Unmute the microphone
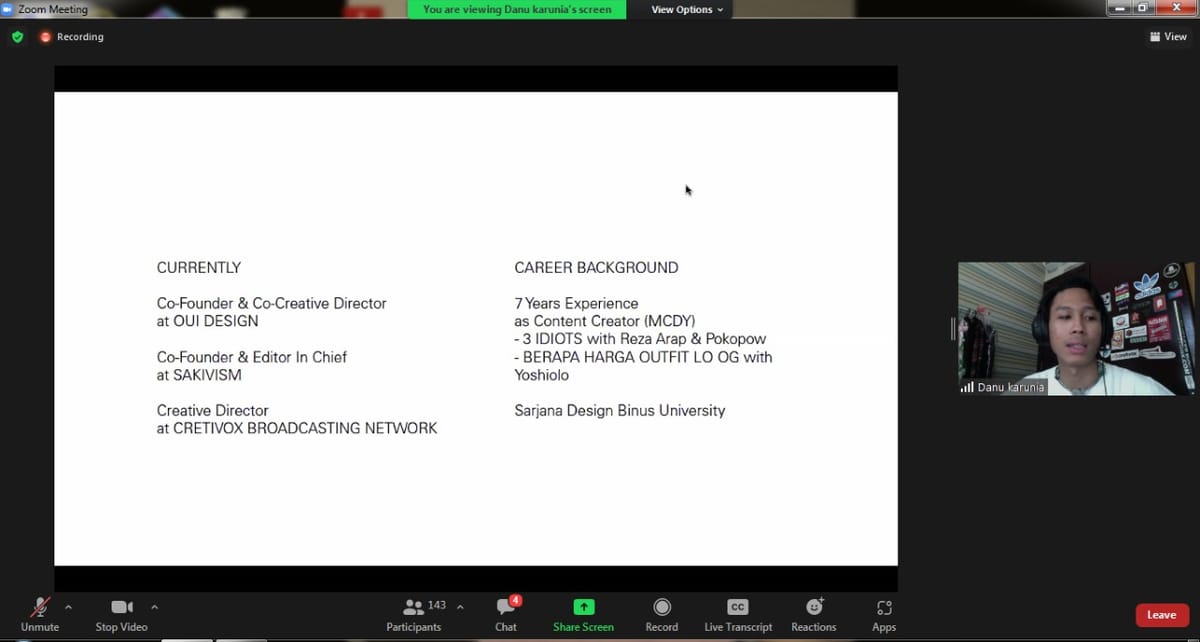The height and width of the screenshot is (642, 1200). (x=40, y=613)
